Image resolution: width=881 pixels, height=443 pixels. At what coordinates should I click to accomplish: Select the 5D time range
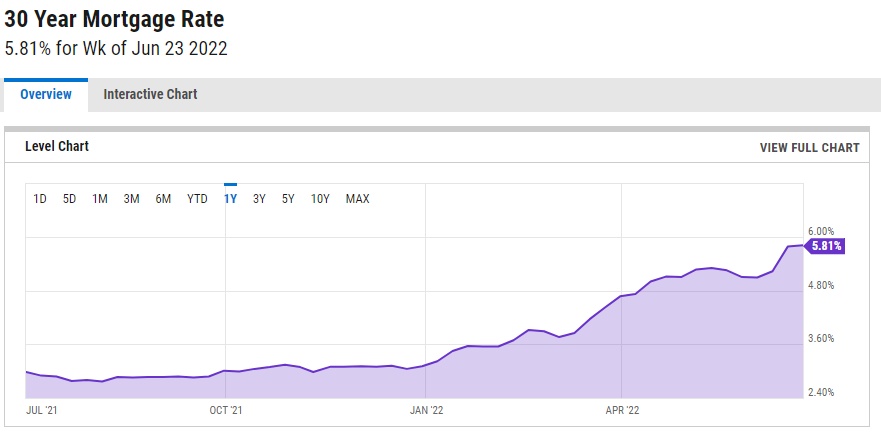click(70, 199)
